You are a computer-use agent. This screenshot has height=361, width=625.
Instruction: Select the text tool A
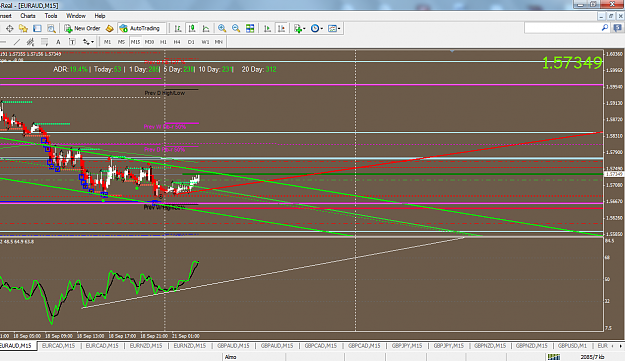point(58,42)
